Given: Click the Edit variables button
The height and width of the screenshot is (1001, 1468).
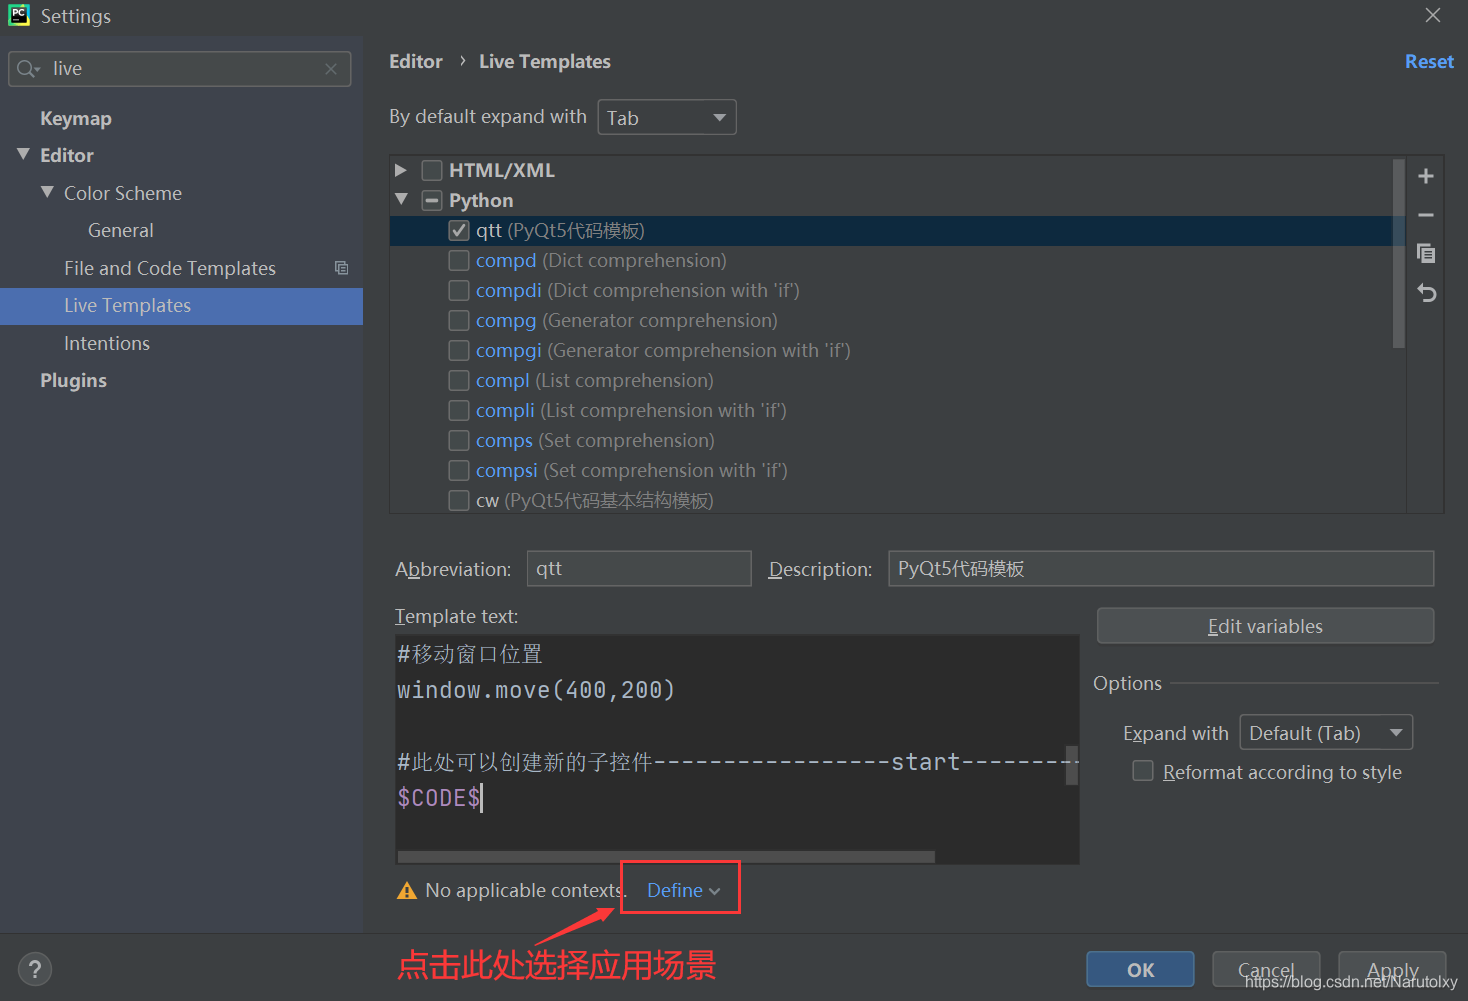Looking at the screenshot, I should 1265,626.
